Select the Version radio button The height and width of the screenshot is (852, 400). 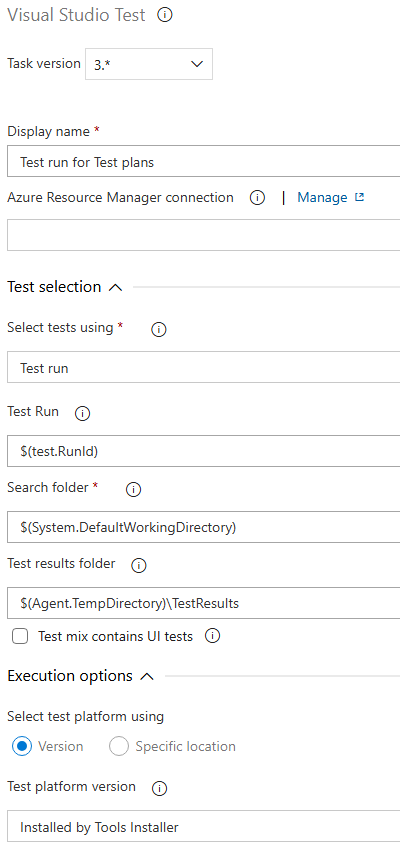pyautogui.click(x=22, y=746)
